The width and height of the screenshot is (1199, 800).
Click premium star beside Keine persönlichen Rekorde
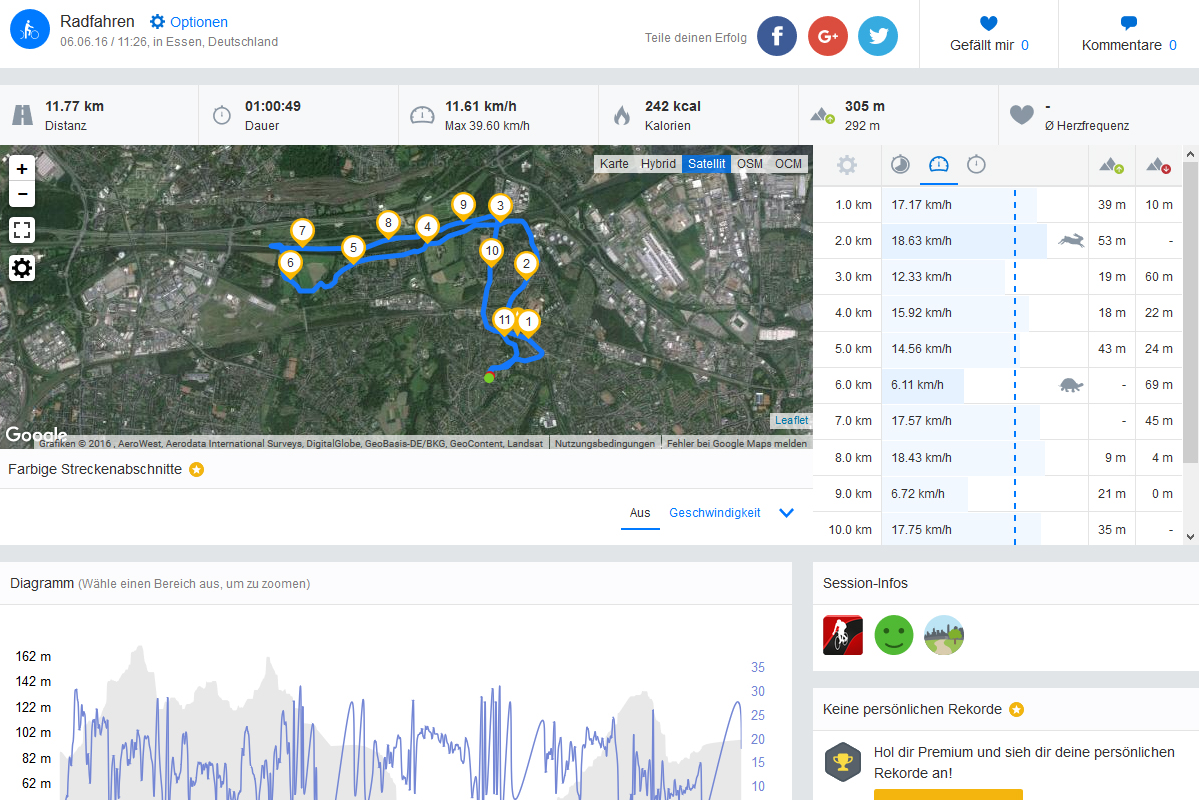coord(1016,710)
